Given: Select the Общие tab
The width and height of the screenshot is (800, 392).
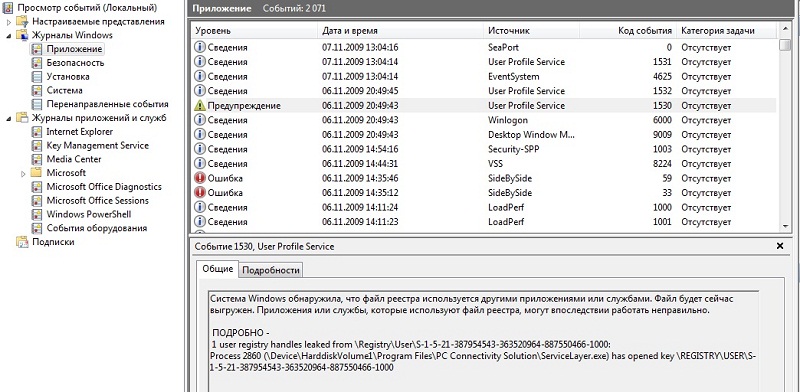Looking at the screenshot, I should [x=217, y=269].
